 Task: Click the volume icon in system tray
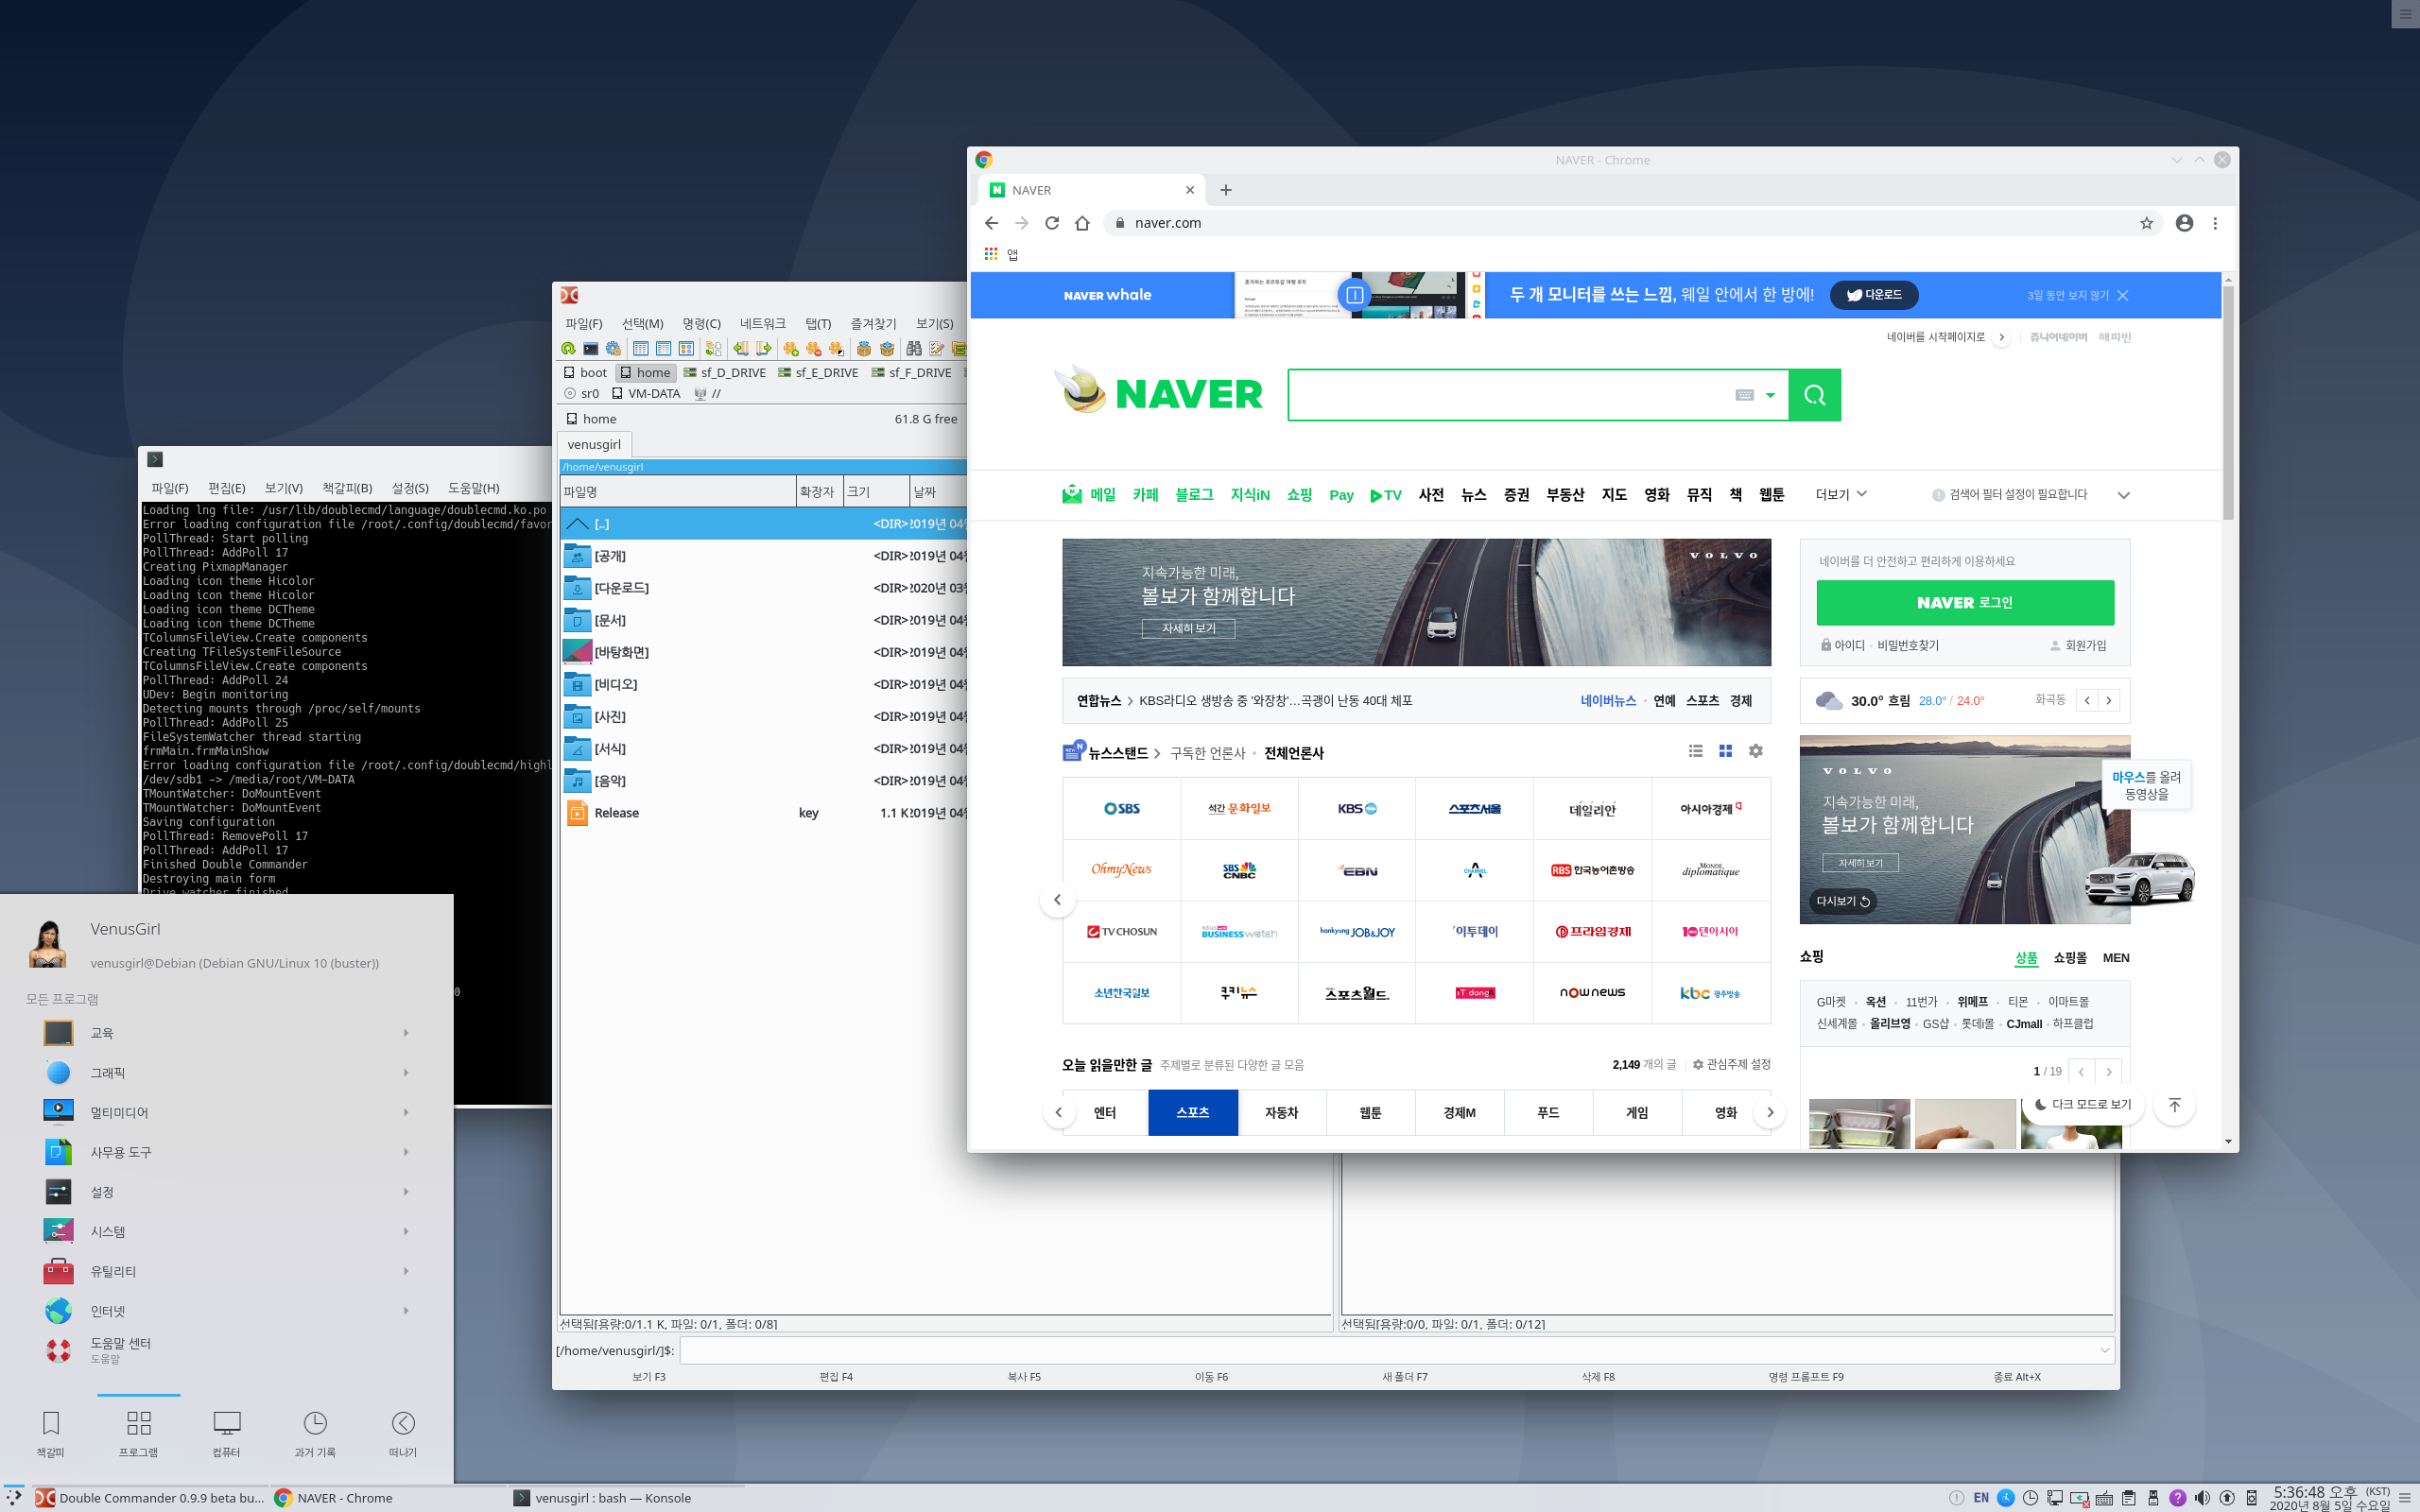click(2202, 1498)
